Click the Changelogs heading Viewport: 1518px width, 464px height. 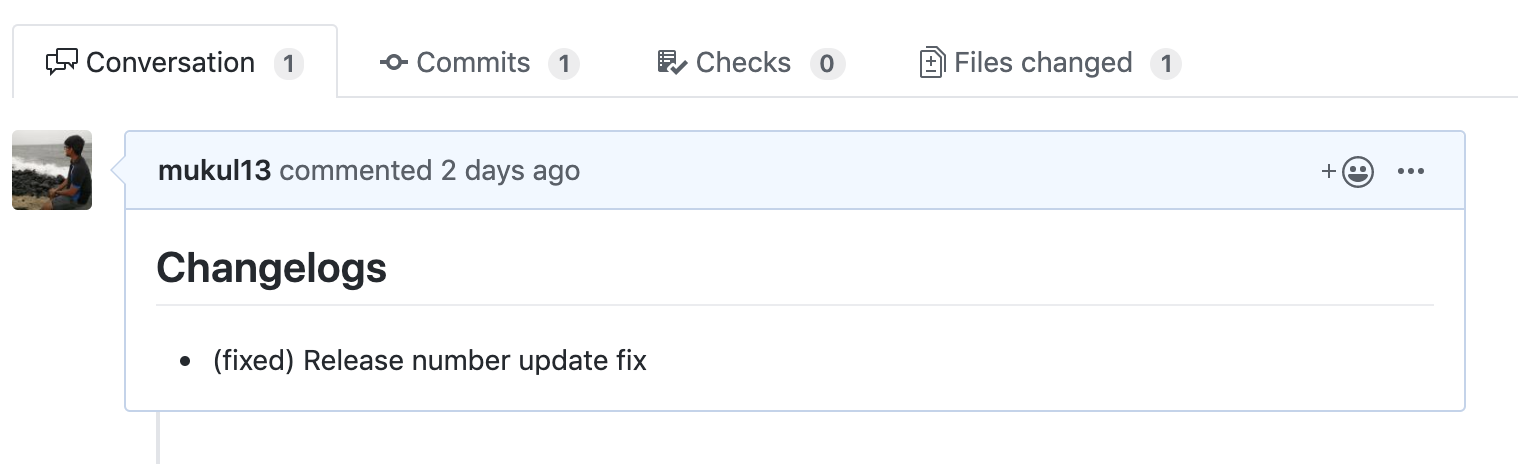tap(272, 268)
